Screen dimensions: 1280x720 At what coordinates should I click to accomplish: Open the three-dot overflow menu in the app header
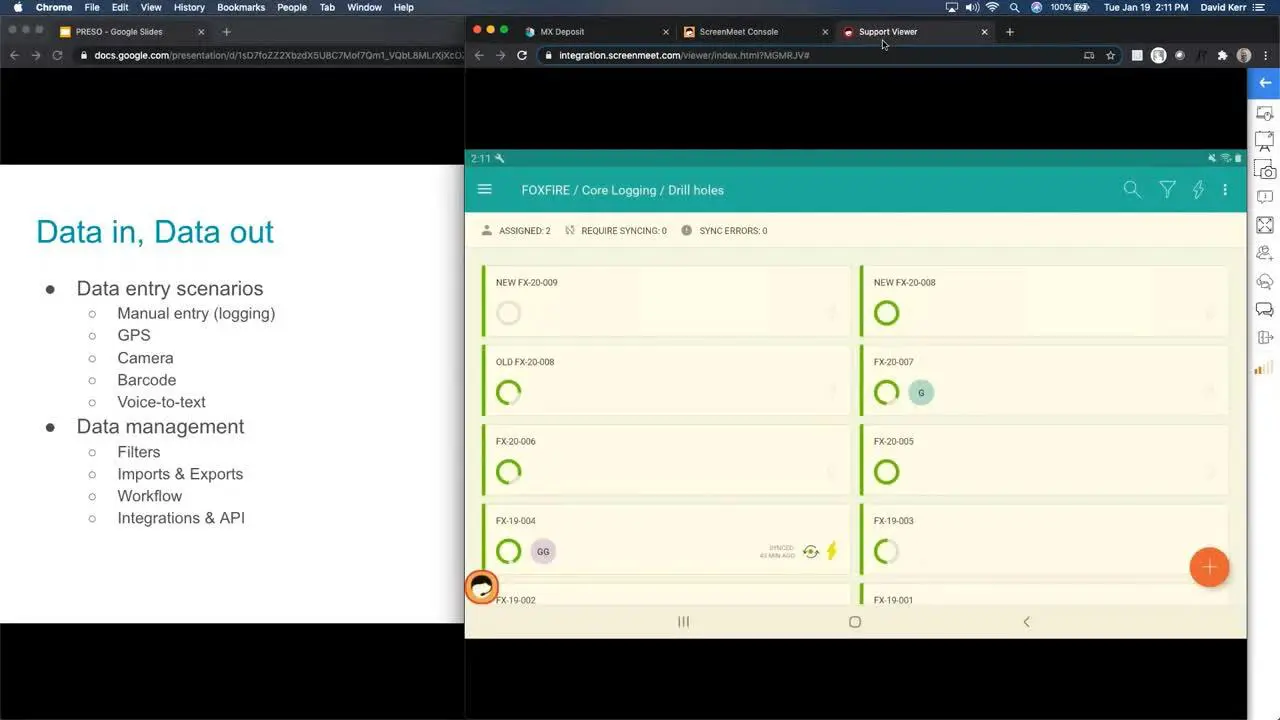pyautogui.click(x=1225, y=189)
